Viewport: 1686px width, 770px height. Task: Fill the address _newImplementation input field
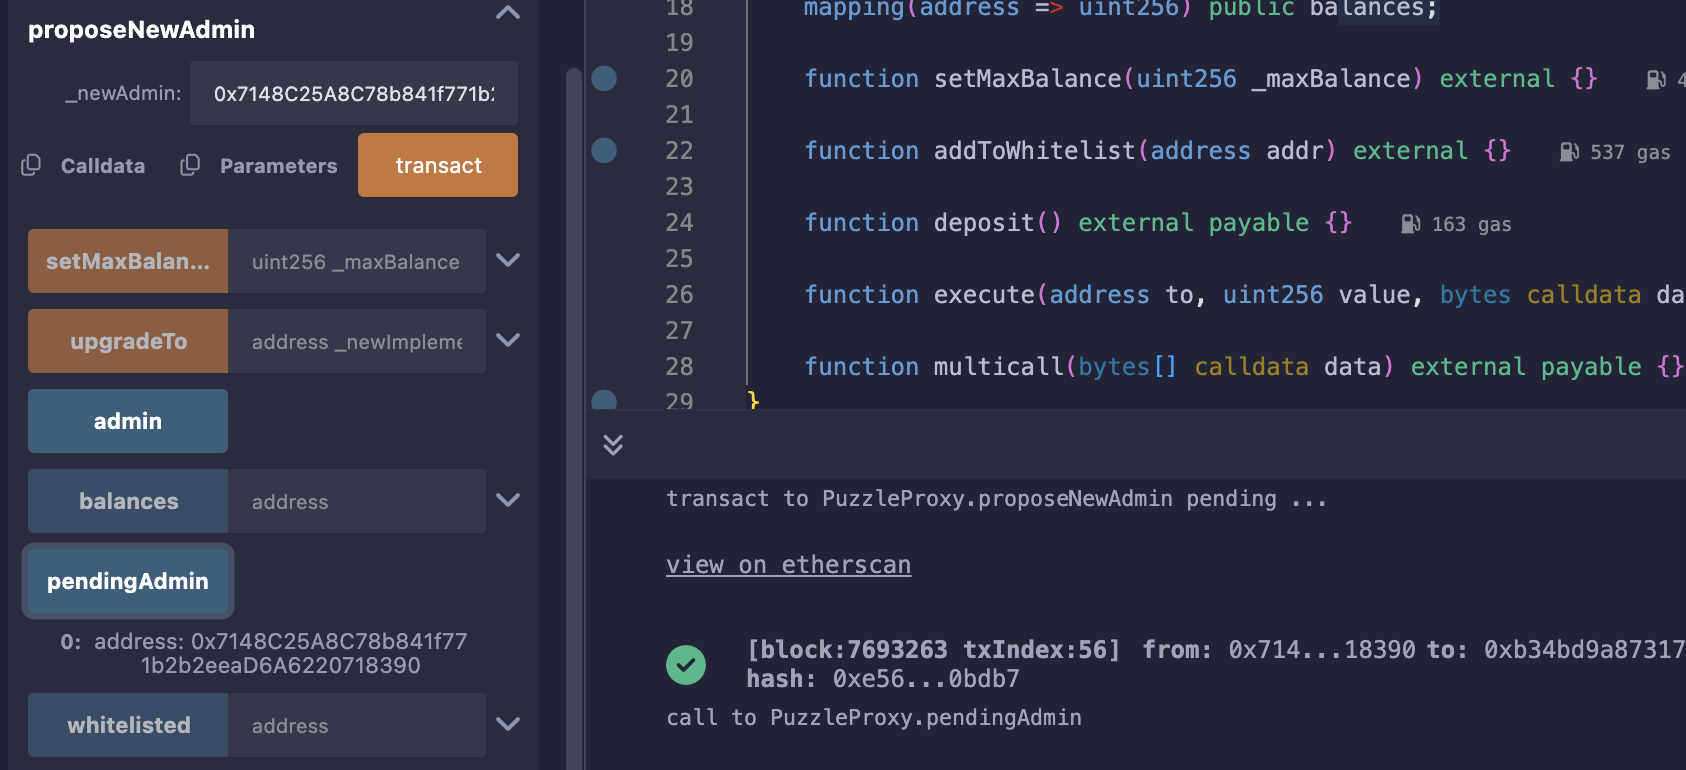tap(357, 341)
